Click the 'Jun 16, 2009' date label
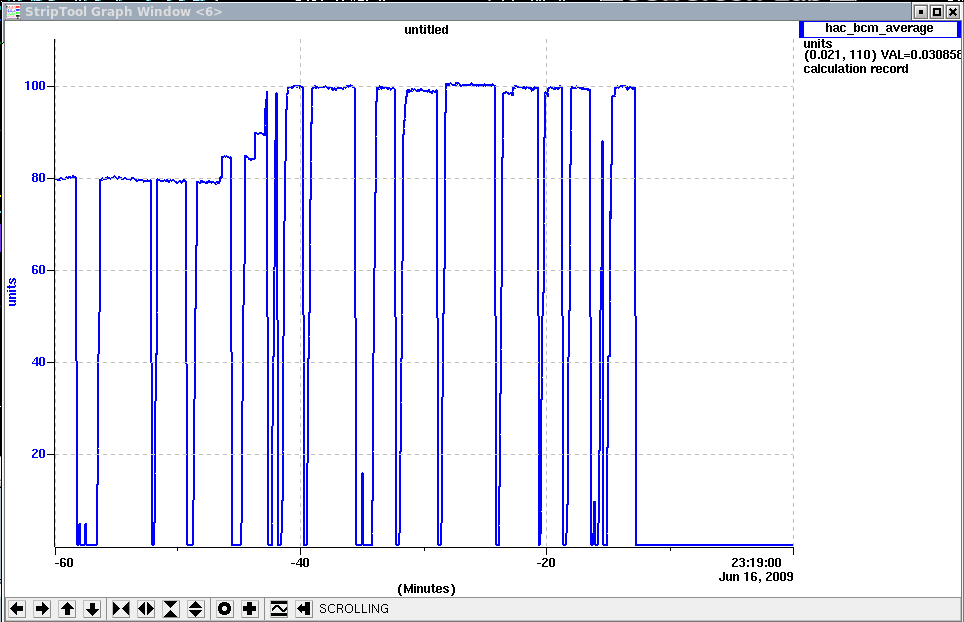The image size is (964, 622). (756, 577)
